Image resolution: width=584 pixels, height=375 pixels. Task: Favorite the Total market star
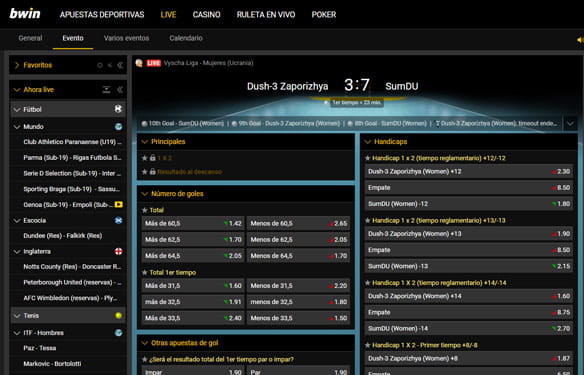(x=145, y=210)
